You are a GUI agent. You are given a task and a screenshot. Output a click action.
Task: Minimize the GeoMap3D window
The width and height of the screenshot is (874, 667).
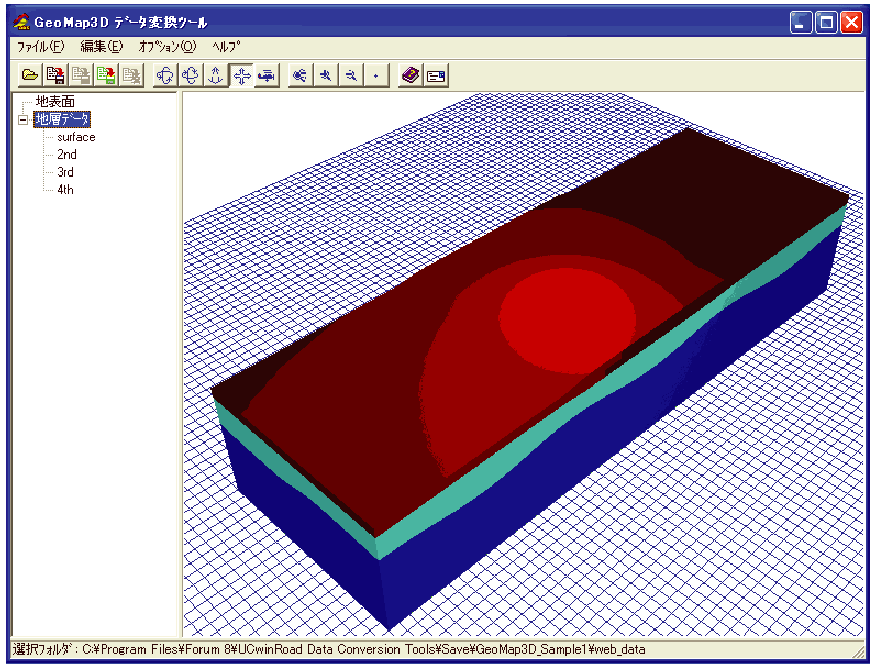(x=801, y=22)
